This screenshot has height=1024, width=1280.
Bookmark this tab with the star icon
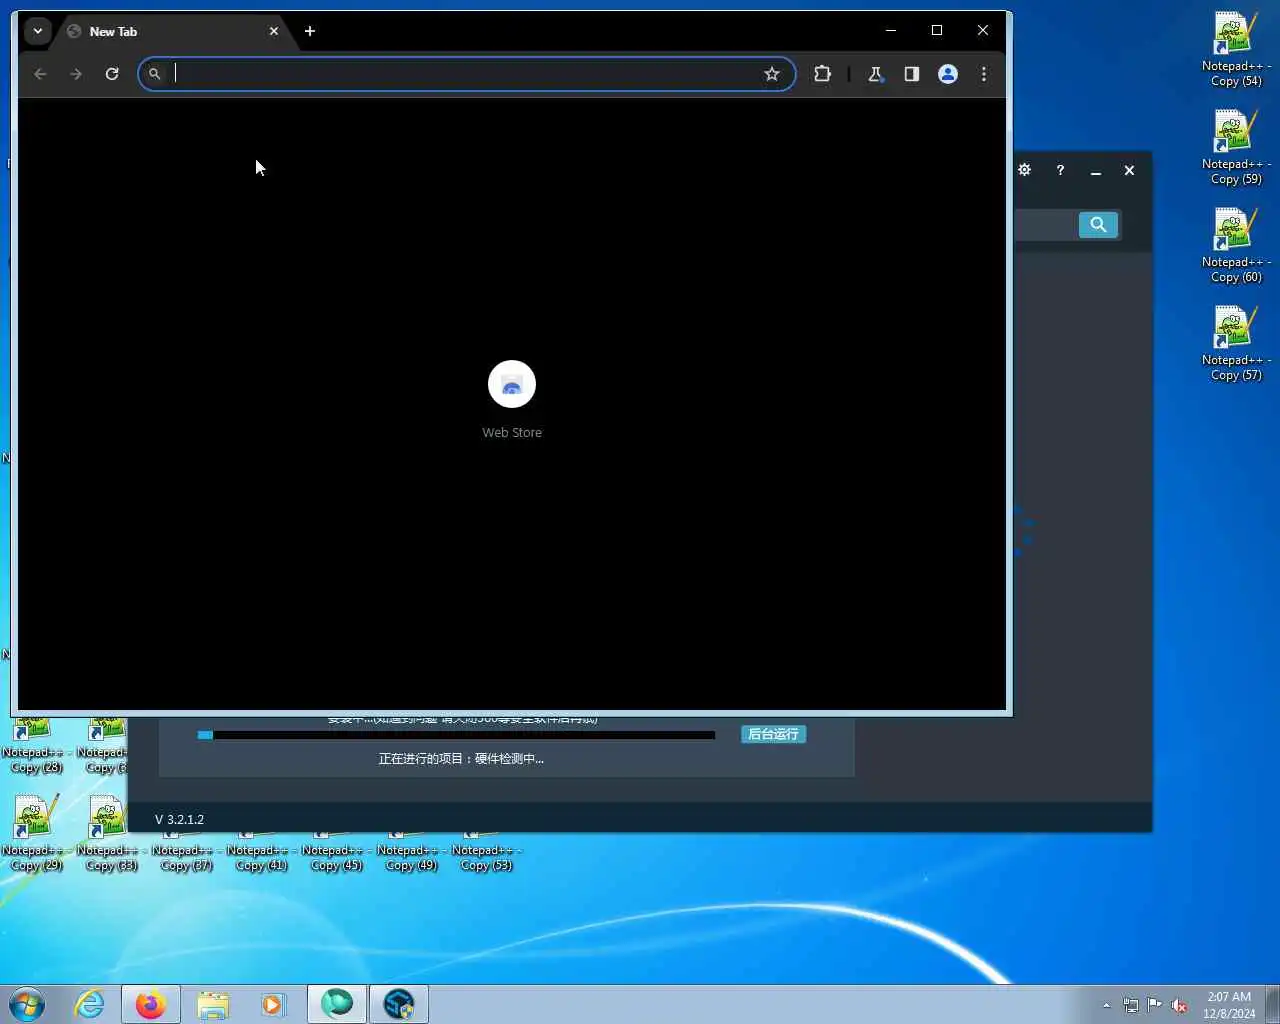tap(772, 74)
